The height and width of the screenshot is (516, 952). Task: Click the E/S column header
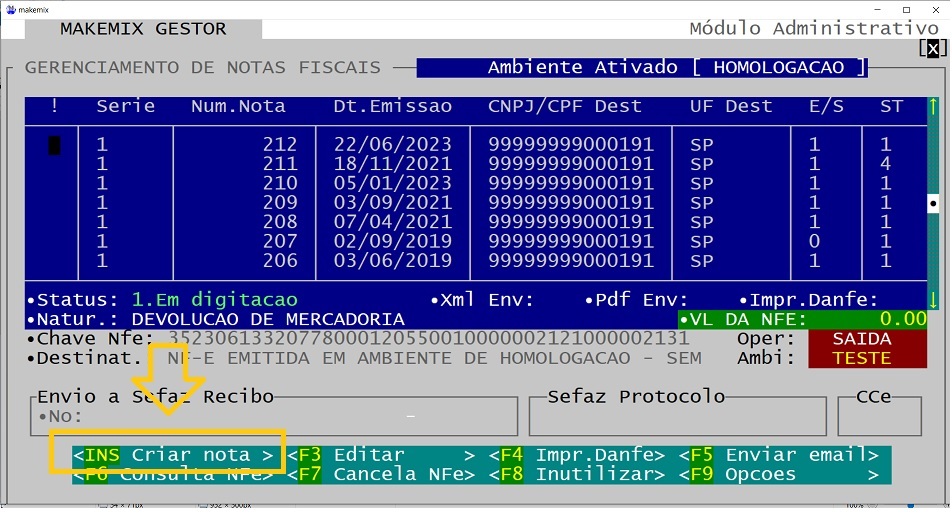(826, 106)
